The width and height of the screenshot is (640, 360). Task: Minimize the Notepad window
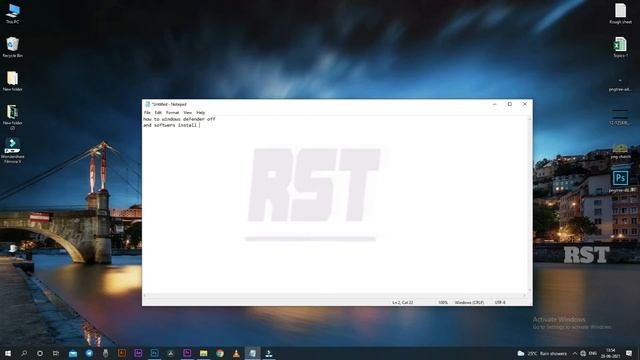pyautogui.click(x=494, y=104)
